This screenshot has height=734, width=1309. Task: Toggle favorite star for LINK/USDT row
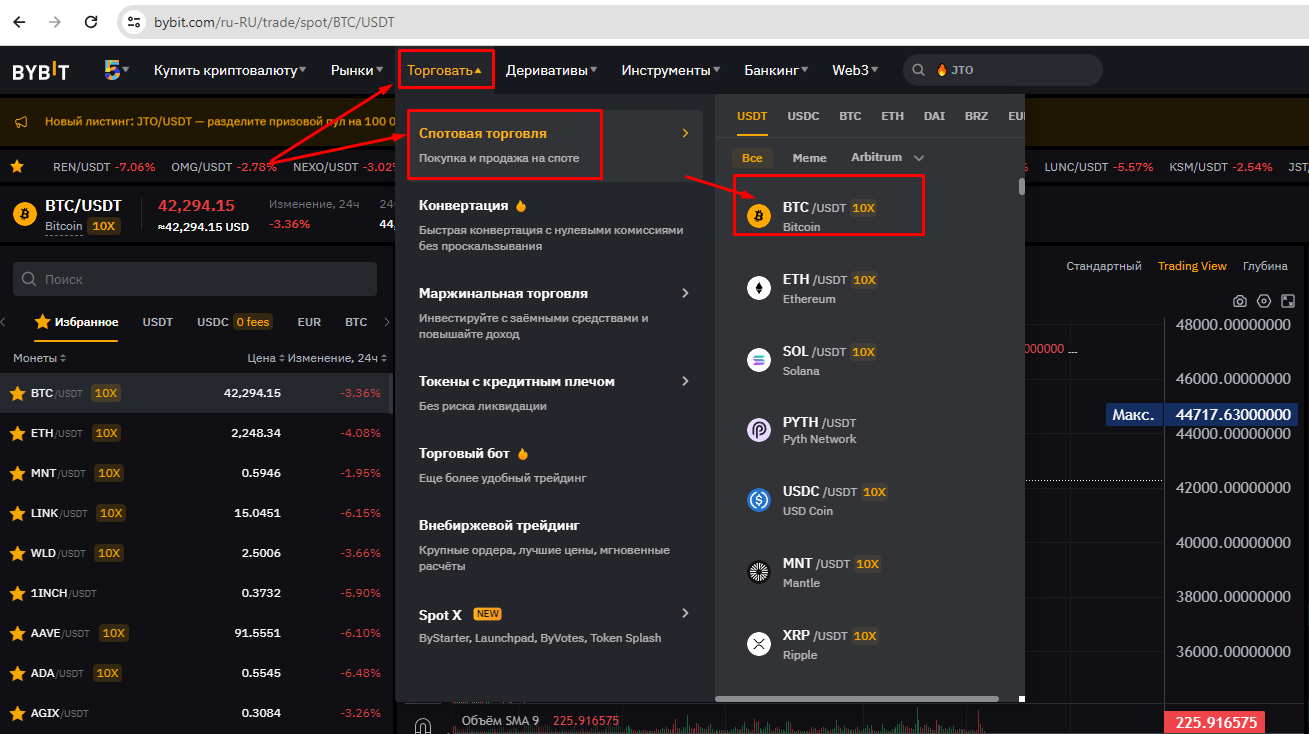click(17, 513)
